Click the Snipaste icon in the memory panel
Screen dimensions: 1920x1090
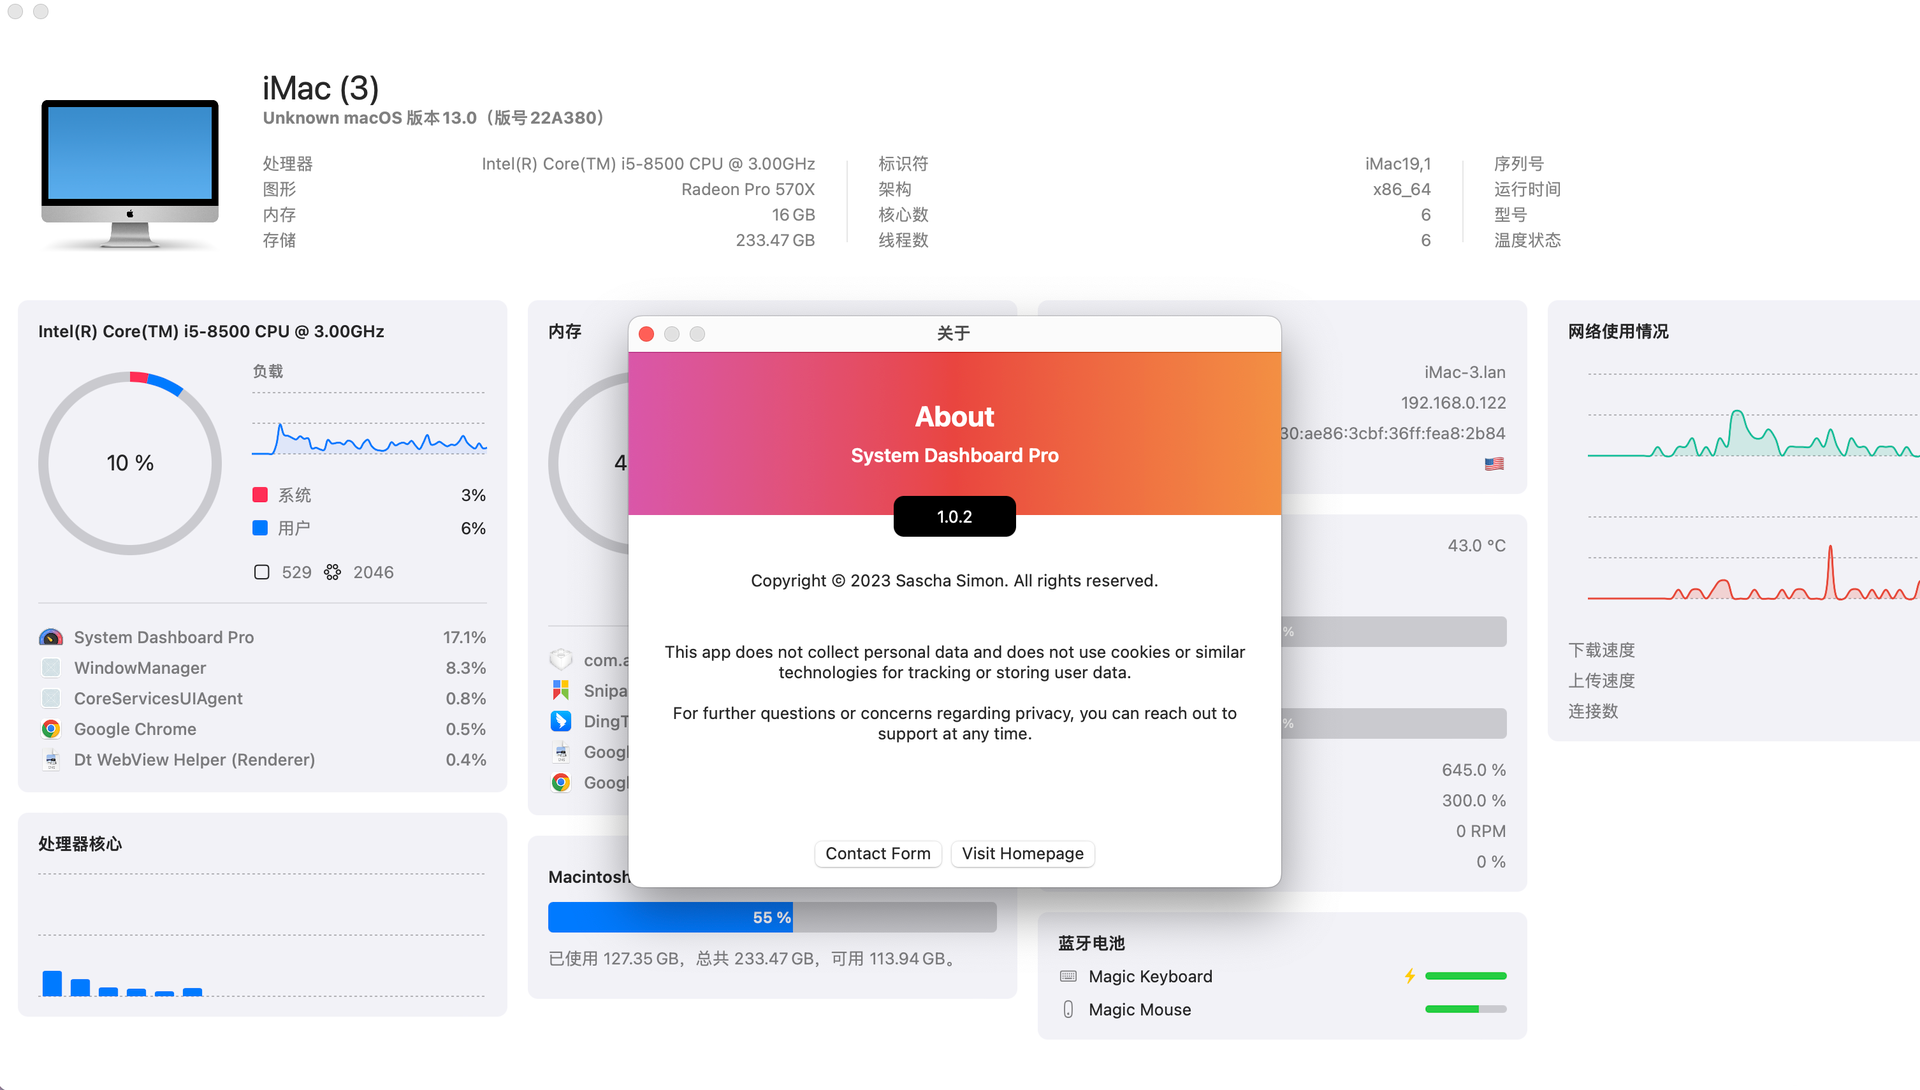pos(561,690)
